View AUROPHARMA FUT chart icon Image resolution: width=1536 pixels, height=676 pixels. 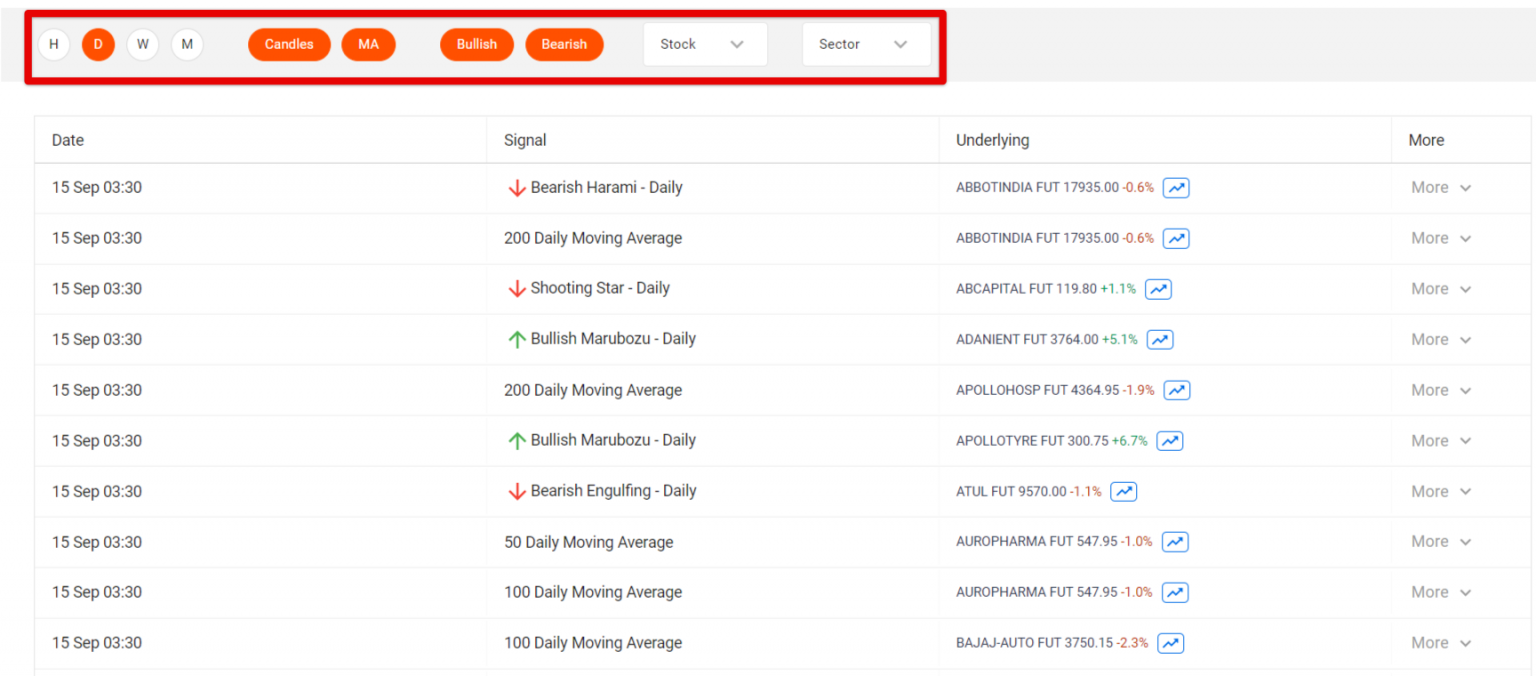pyautogui.click(x=1174, y=542)
